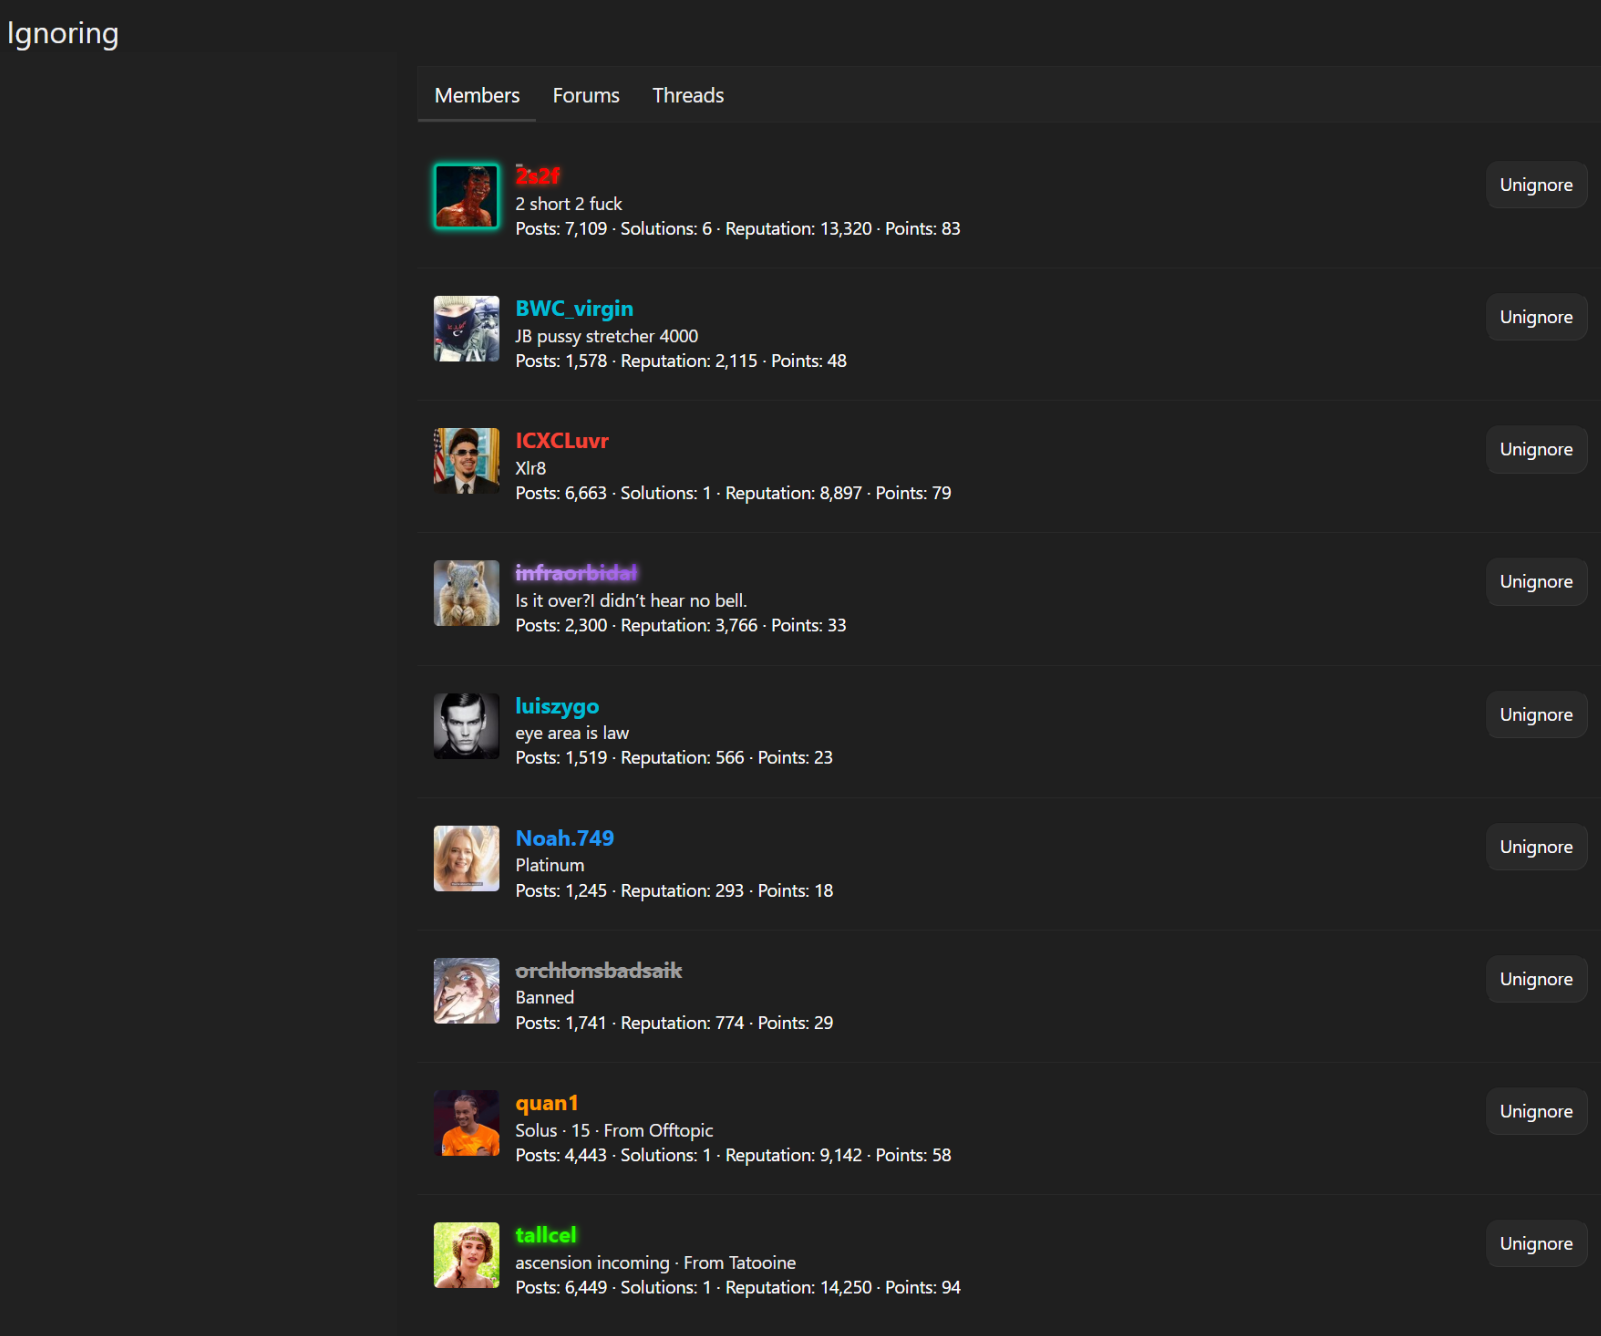This screenshot has width=1601, height=1336.
Task: Unignore the banned member orchlonsbadsaik
Action: (x=1536, y=979)
